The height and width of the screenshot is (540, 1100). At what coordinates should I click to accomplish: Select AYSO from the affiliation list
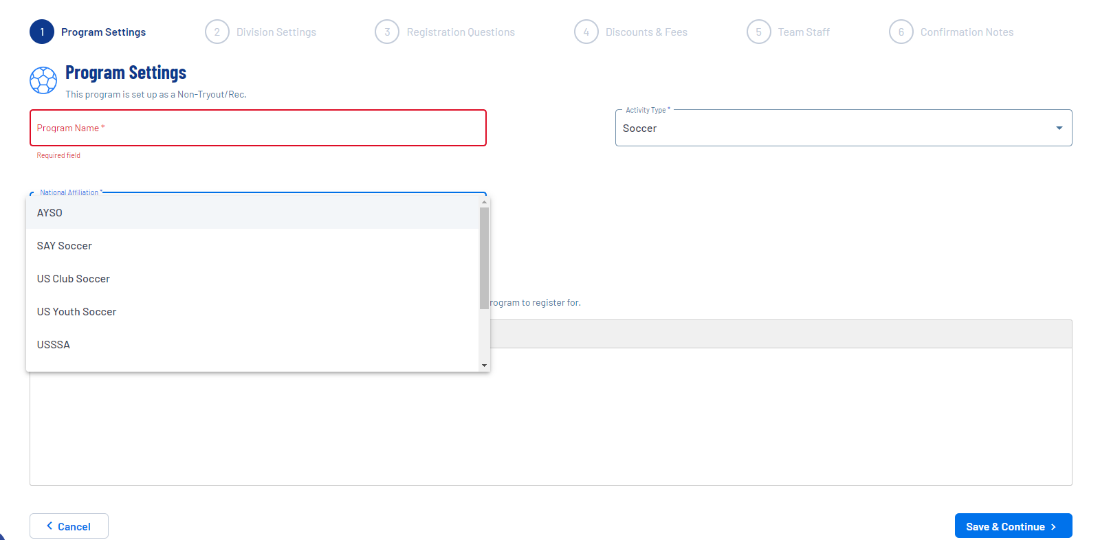click(x=50, y=213)
